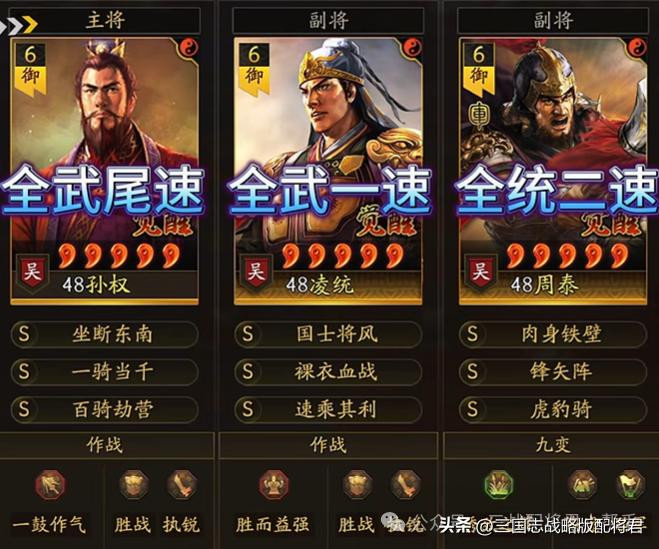Screen dimensions: 659x549
Task: Select the 虎豹骑 skill slot
Action: 552,409
